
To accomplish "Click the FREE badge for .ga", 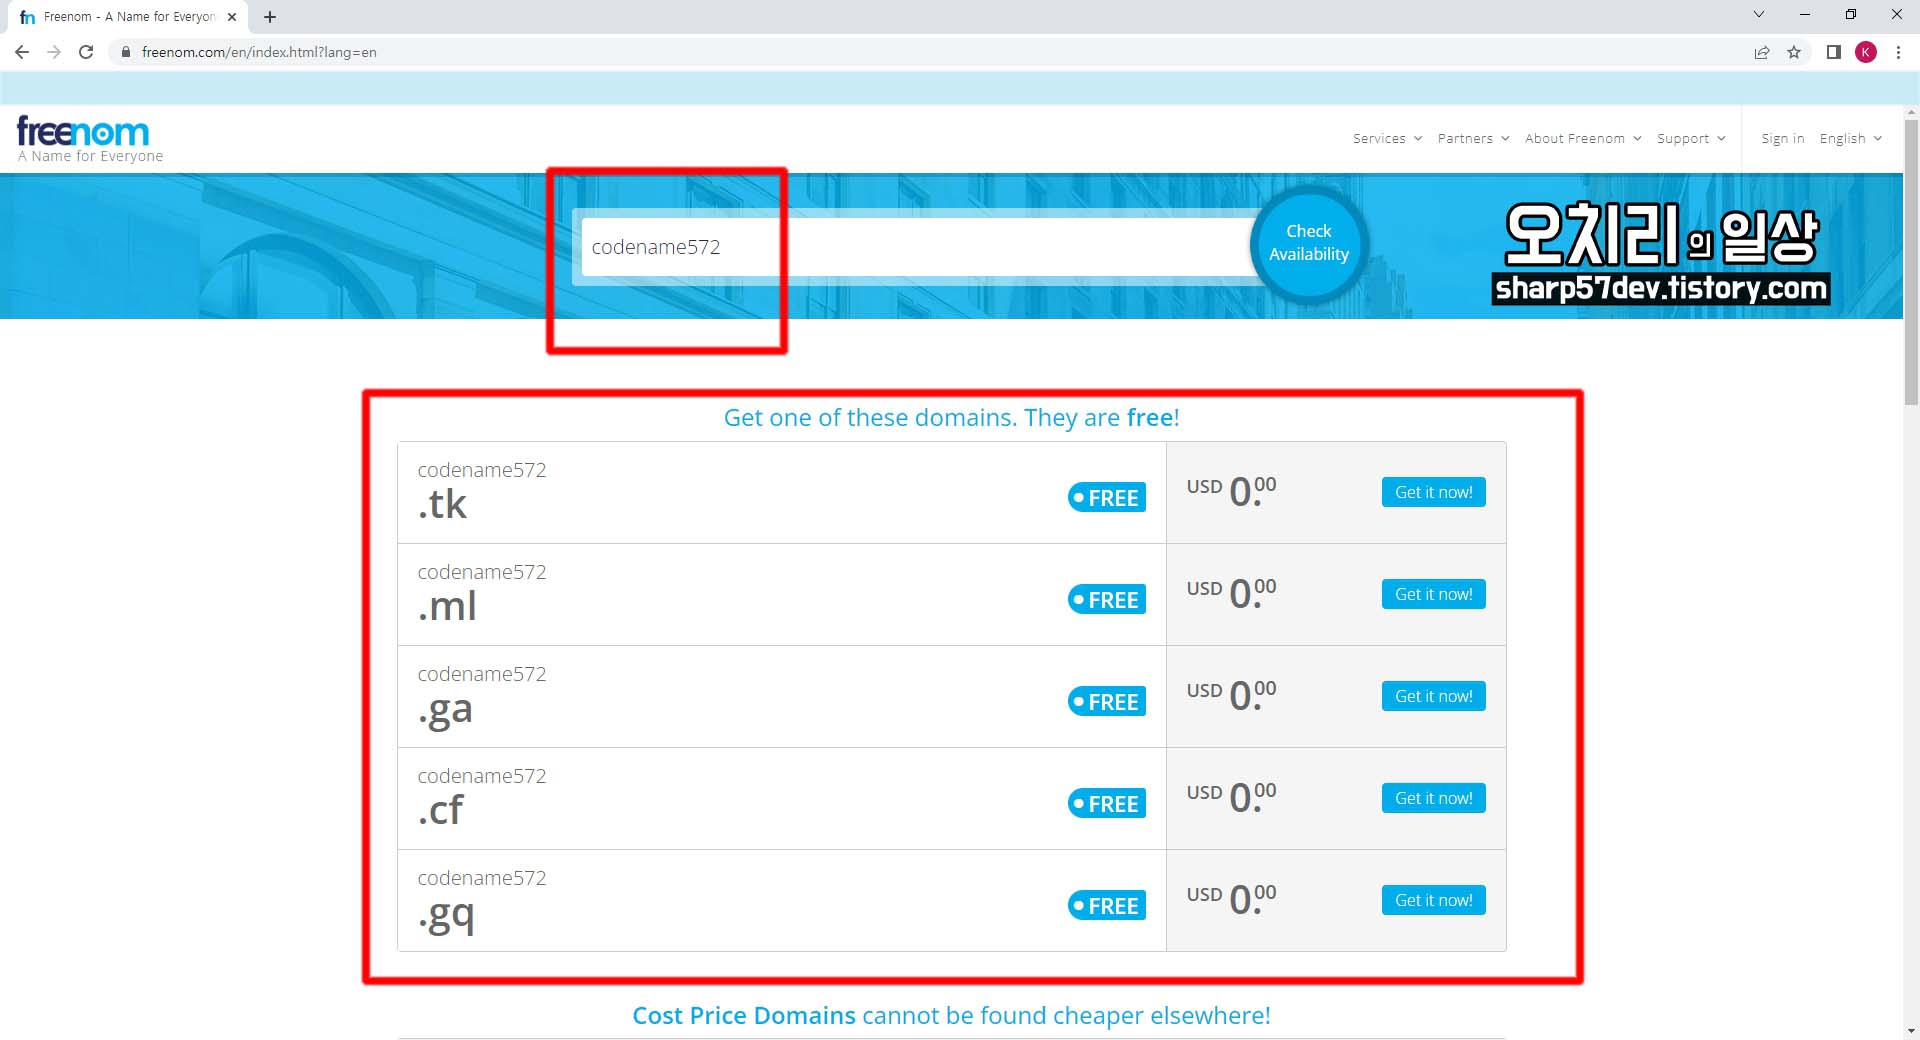I will 1106,701.
